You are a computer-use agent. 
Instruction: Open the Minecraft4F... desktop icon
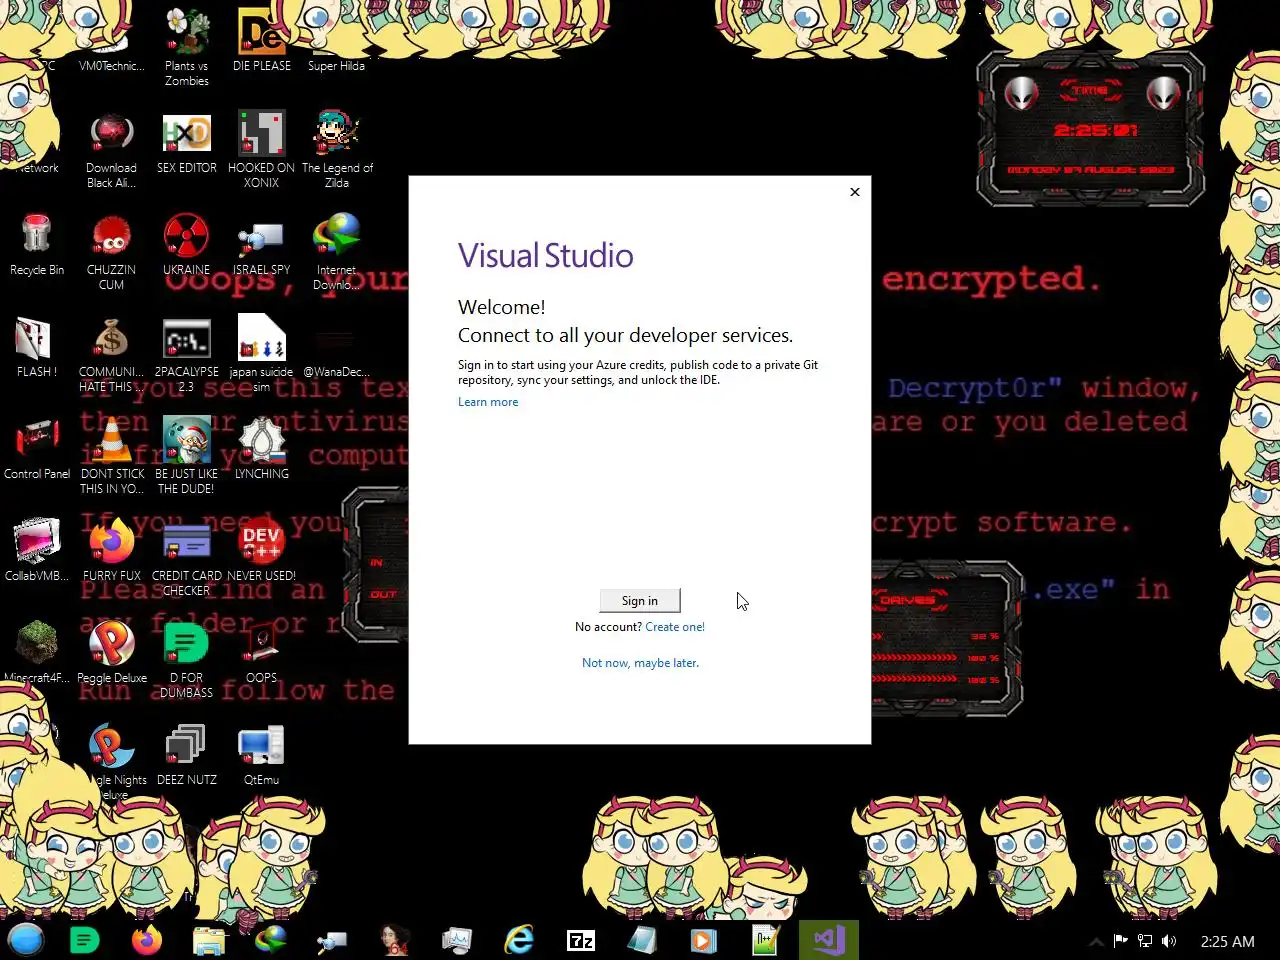pos(37,653)
